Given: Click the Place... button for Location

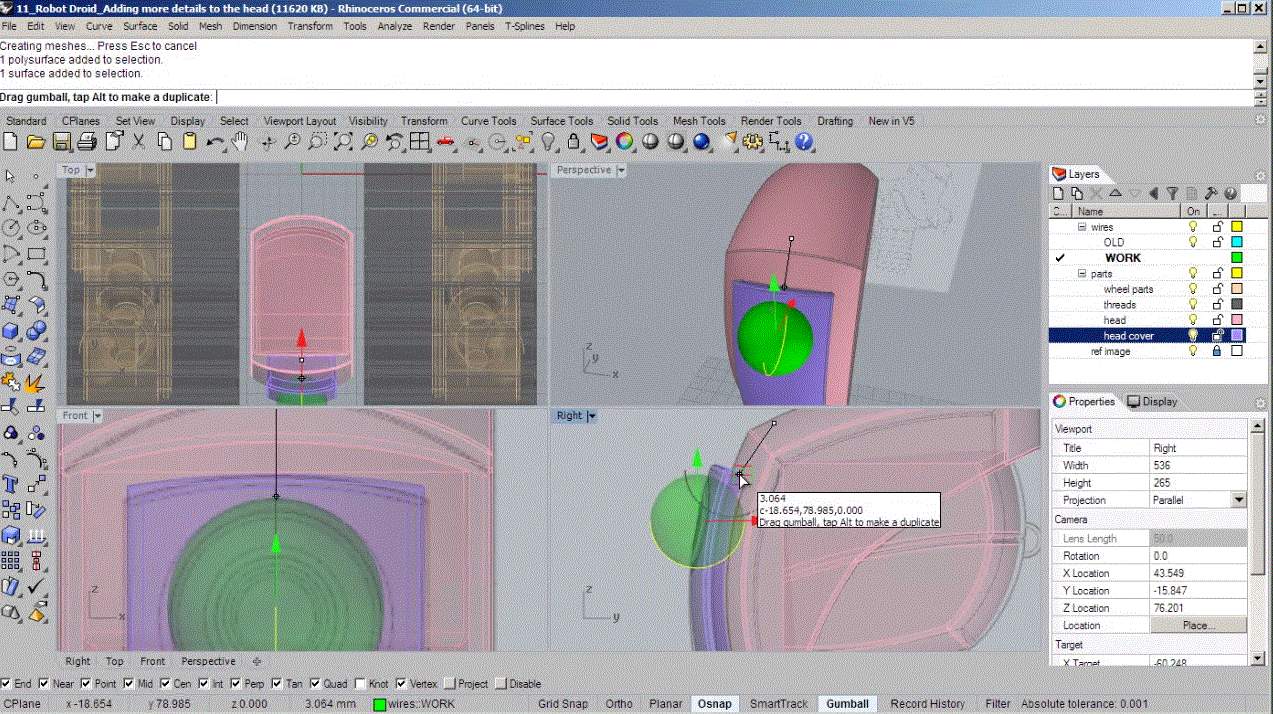Looking at the screenshot, I should click(1198, 625).
